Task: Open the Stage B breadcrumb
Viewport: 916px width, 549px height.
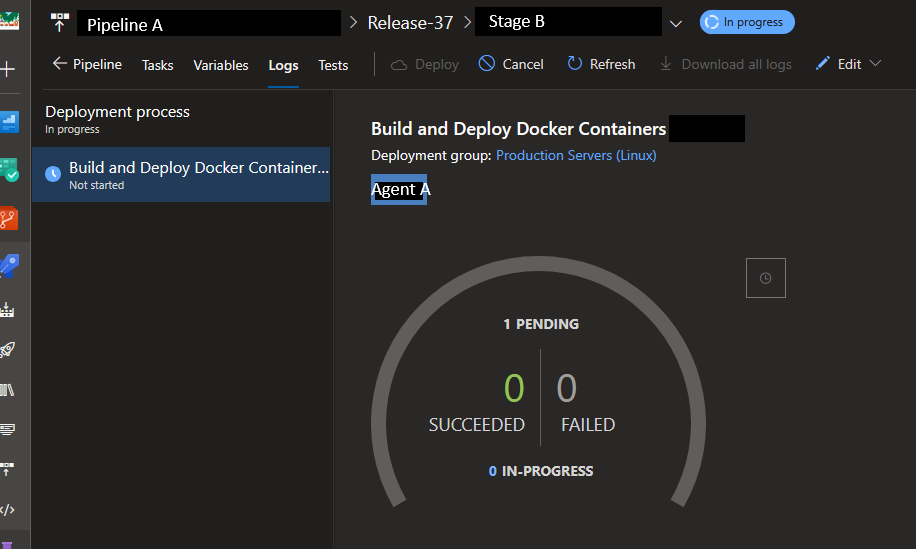Action: [x=568, y=22]
